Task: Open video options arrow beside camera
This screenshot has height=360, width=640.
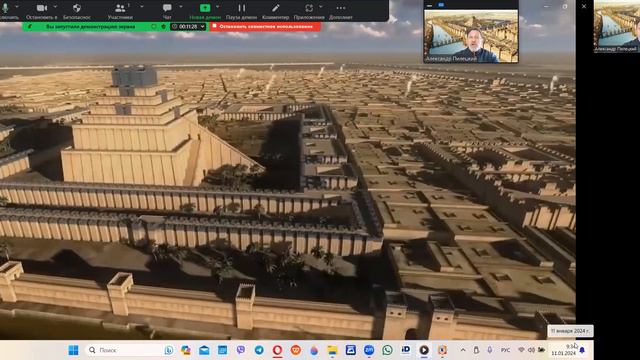Action: point(55,7)
